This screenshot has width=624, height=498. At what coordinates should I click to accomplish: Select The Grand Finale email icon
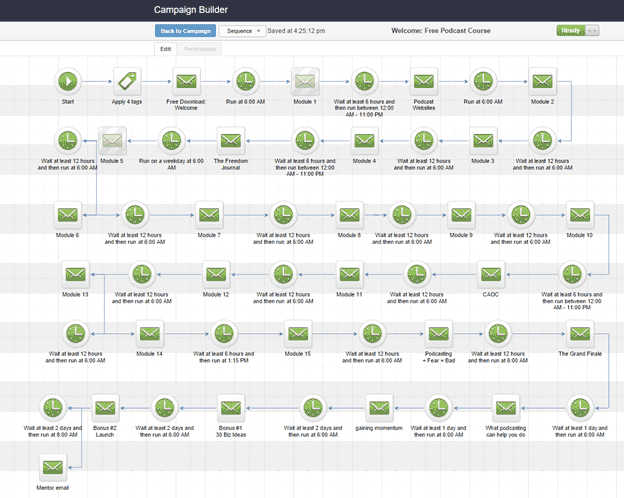(580, 334)
